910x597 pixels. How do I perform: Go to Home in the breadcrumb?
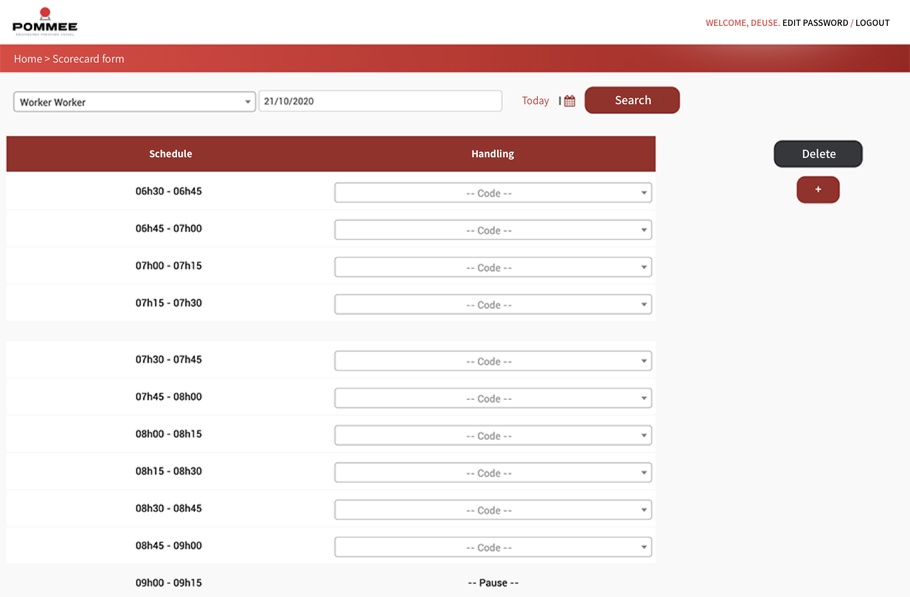28,59
